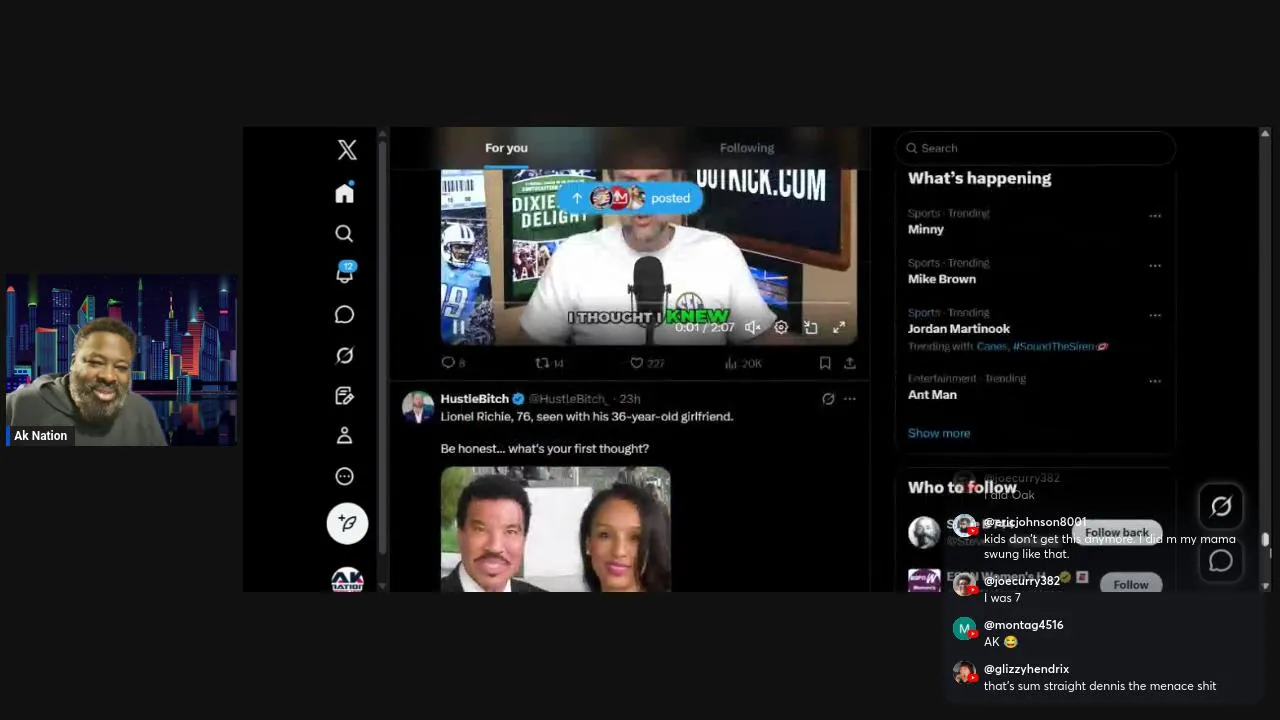Click the @montag4516 chat username
Viewport: 1280px width, 720px height.
[1024, 625]
